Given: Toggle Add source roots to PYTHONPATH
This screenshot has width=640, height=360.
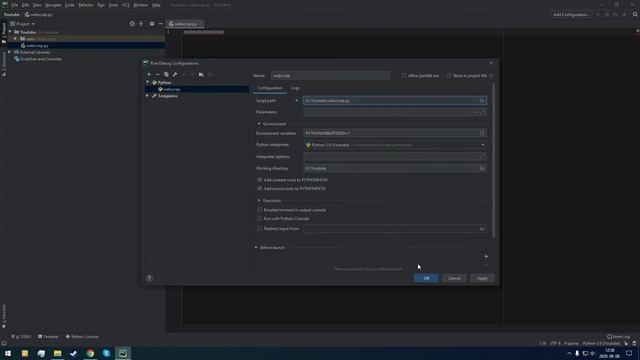Looking at the screenshot, I should pyautogui.click(x=260, y=189).
